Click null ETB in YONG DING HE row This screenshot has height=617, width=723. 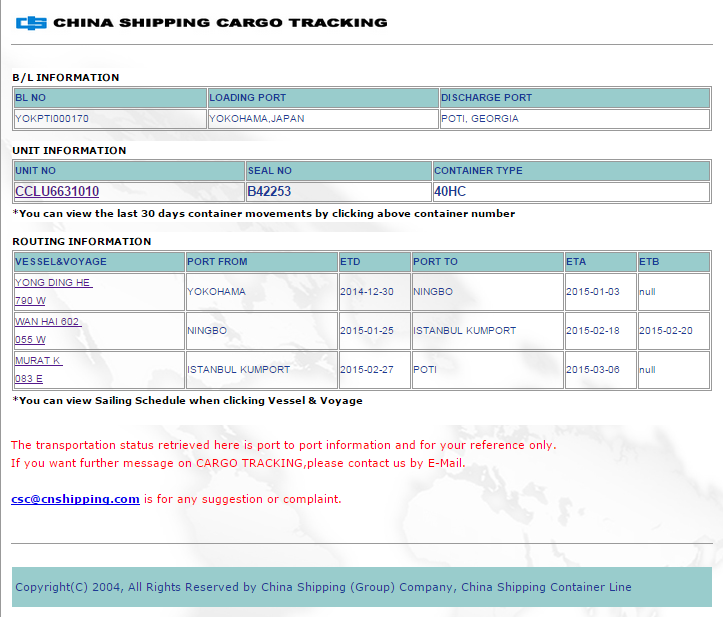(x=647, y=291)
